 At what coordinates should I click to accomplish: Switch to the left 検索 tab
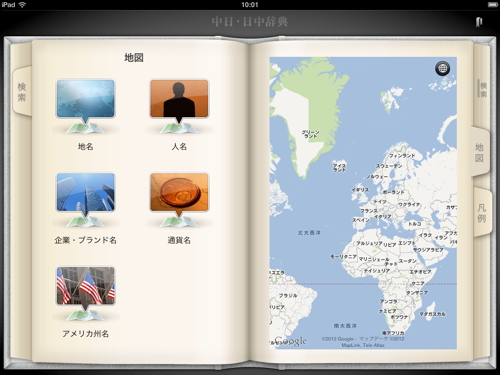click(x=22, y=91)
